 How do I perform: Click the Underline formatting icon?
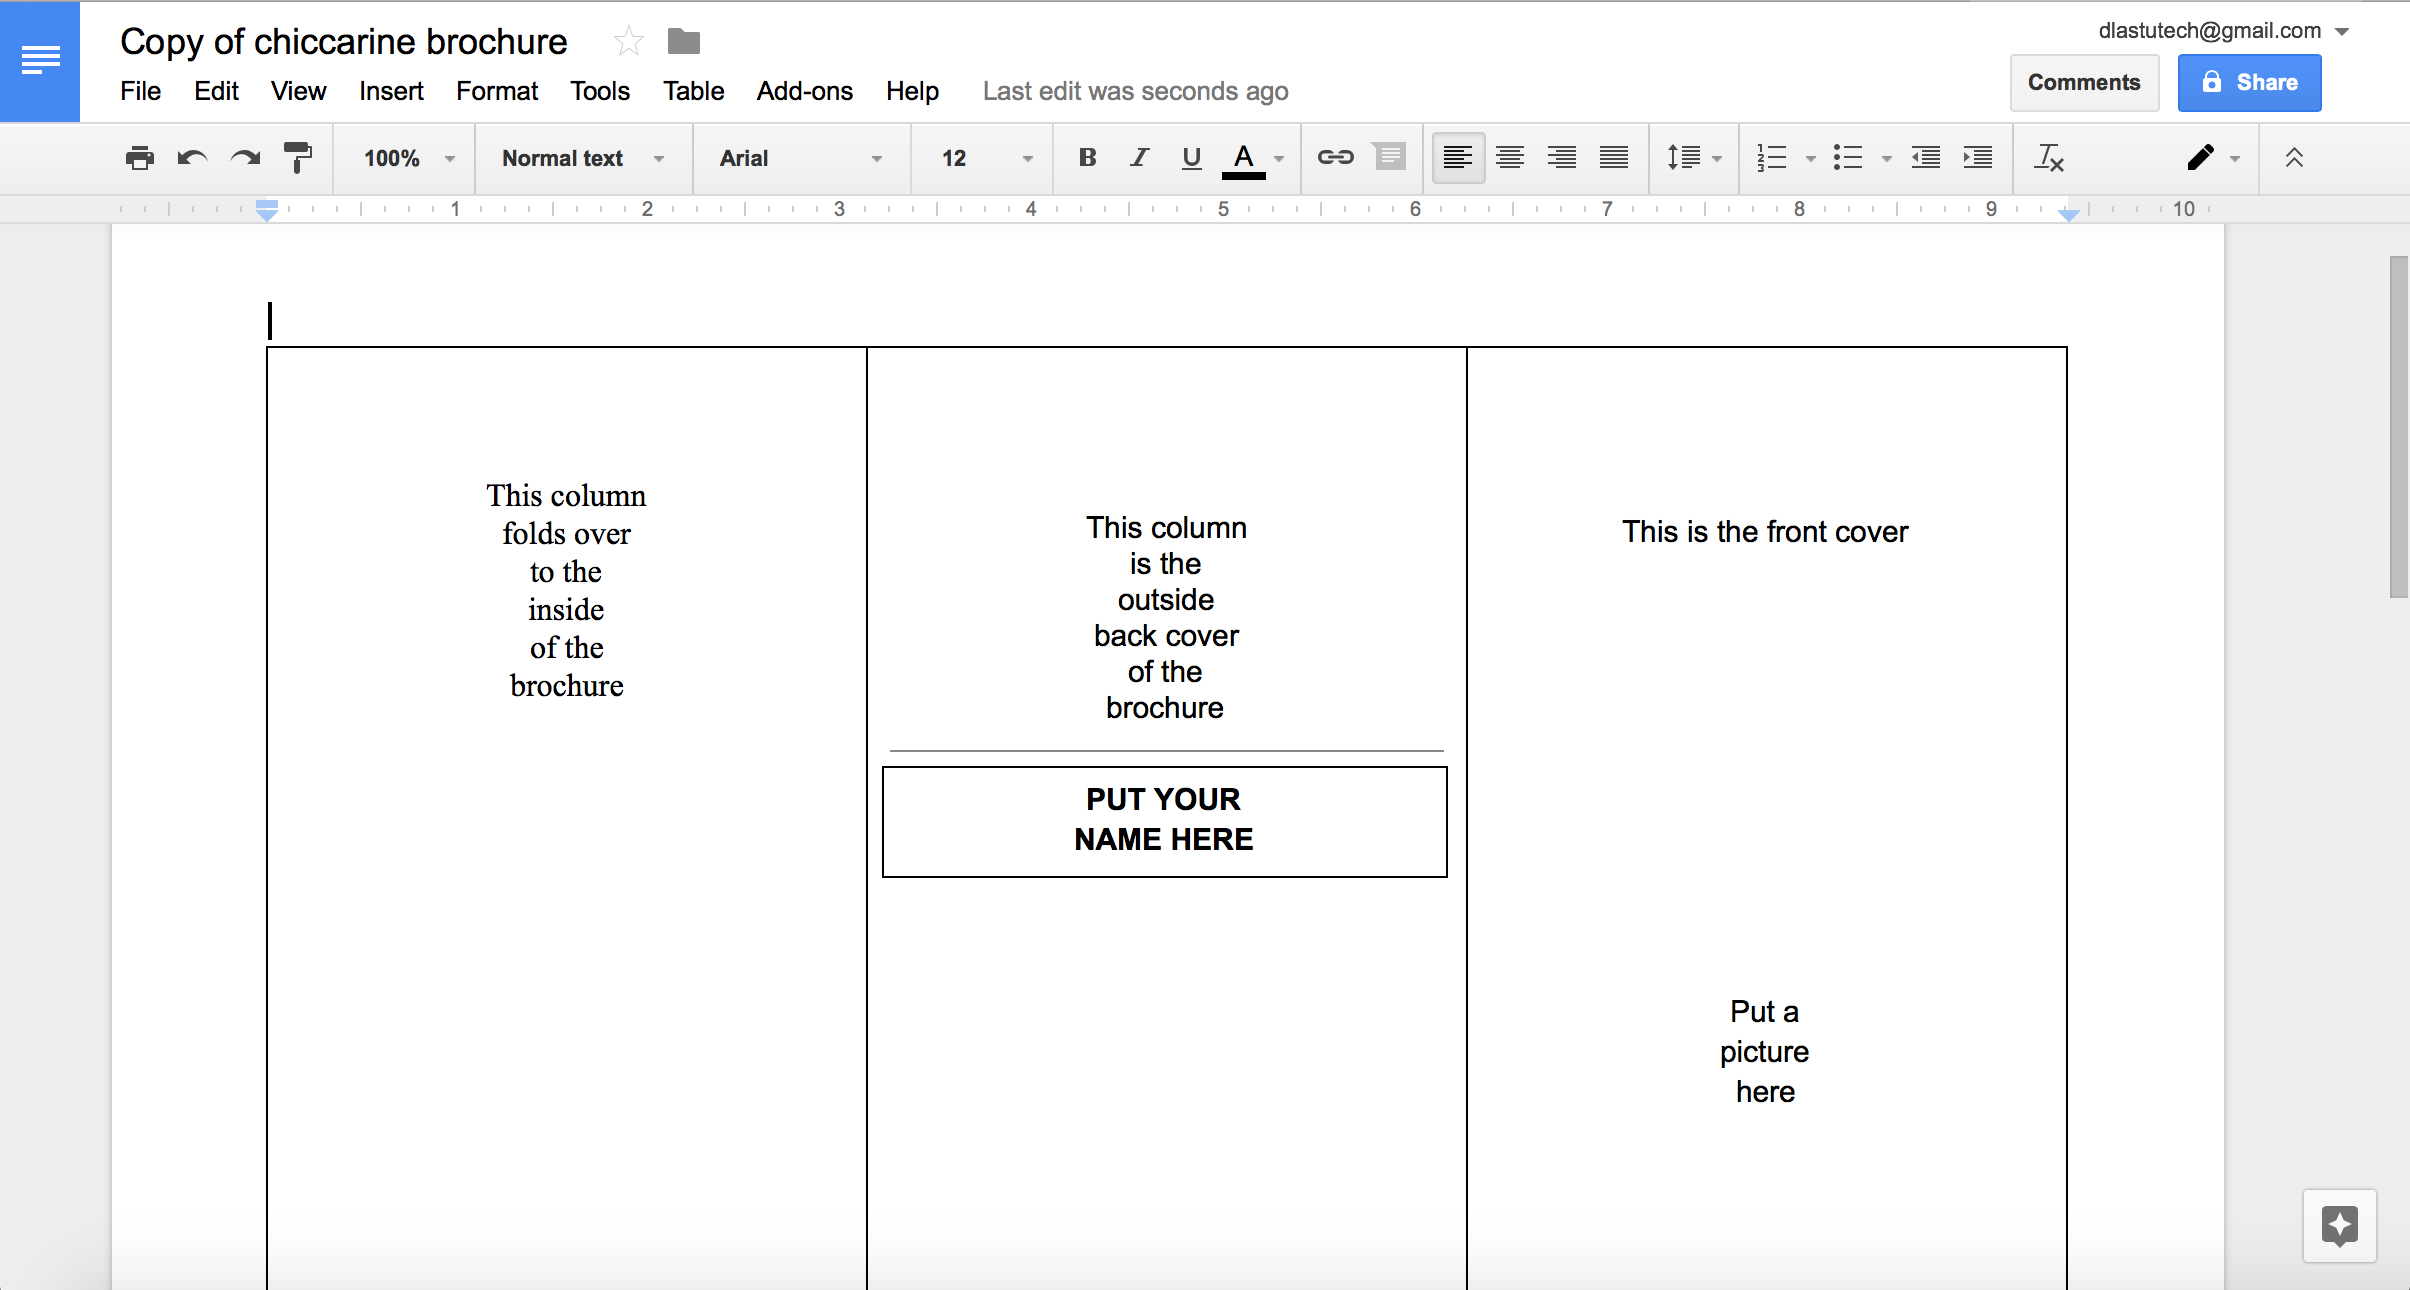click(1191, 158)
